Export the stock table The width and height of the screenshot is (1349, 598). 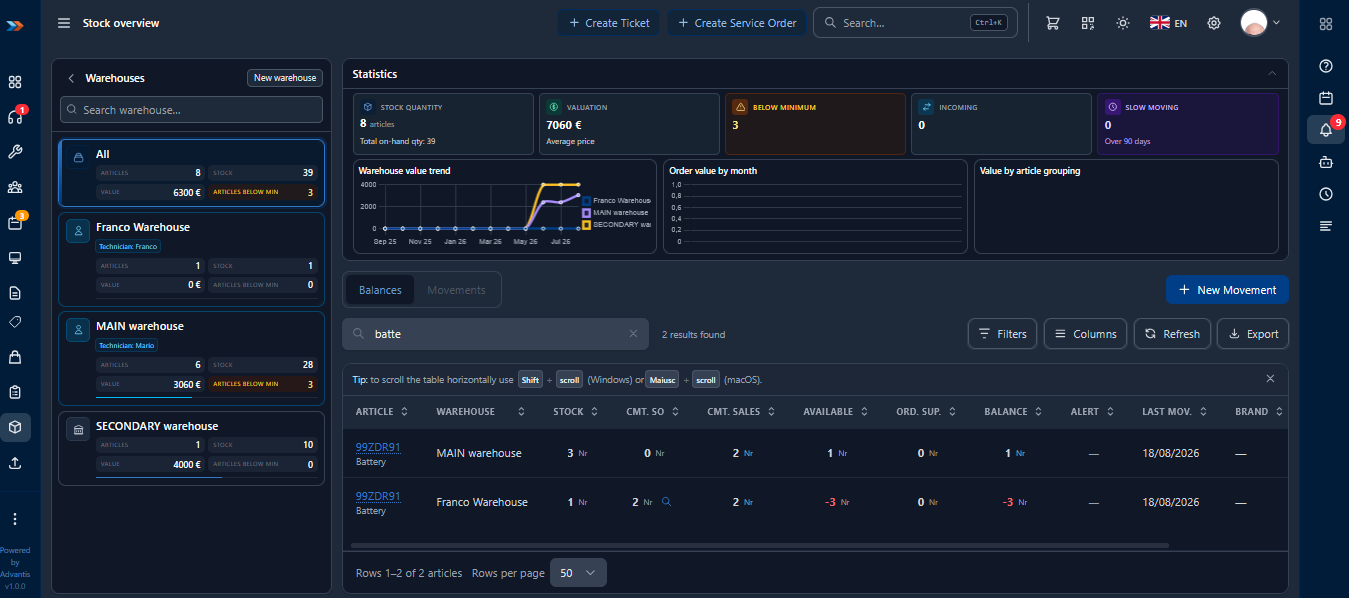click(x=1253, y=334)
